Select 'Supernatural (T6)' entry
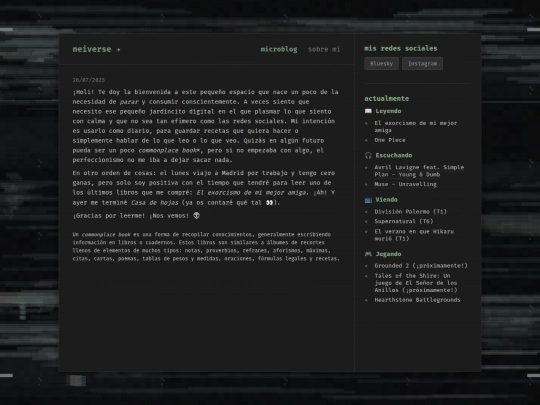Viewport: 540px width, 405px height. click(x=404, y=221)
